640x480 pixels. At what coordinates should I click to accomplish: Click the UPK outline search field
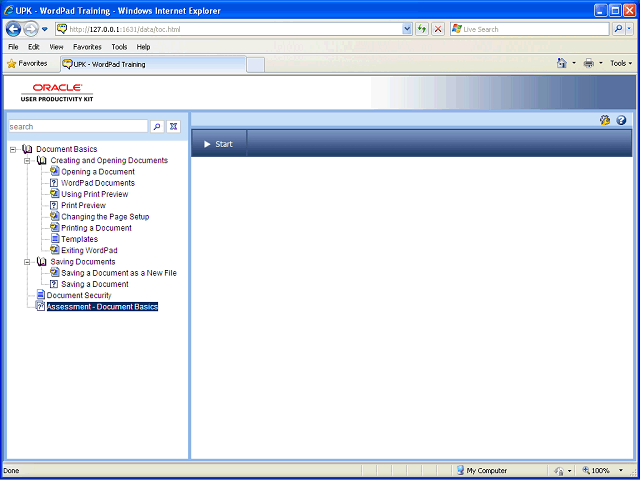coord(78,127)
